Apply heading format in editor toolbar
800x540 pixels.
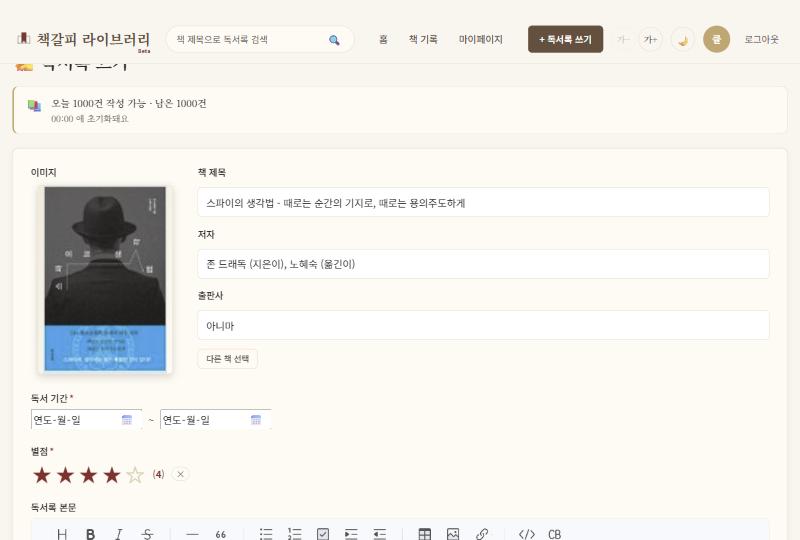coord(62,534)
